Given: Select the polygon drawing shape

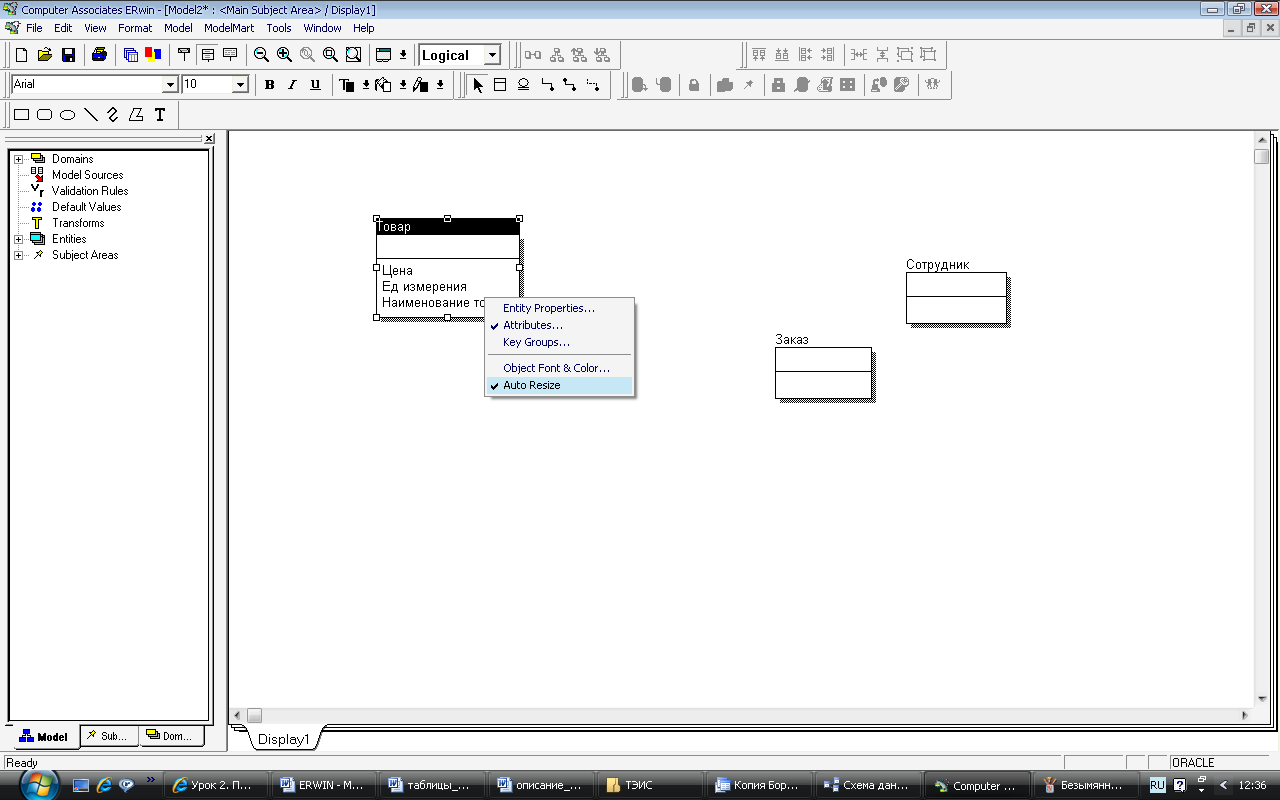Looking at the screenshot, I should tap(136, 115).
